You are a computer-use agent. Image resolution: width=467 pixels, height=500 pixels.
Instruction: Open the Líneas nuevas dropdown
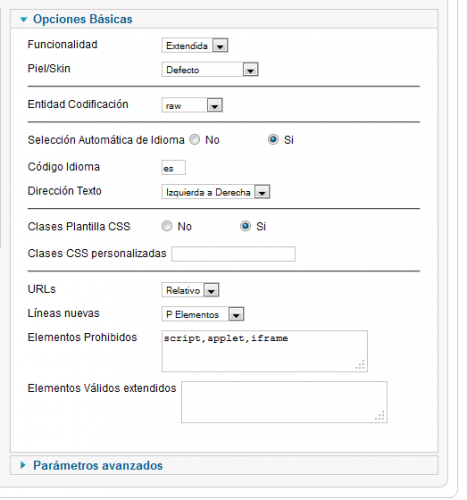coord(203,314)
